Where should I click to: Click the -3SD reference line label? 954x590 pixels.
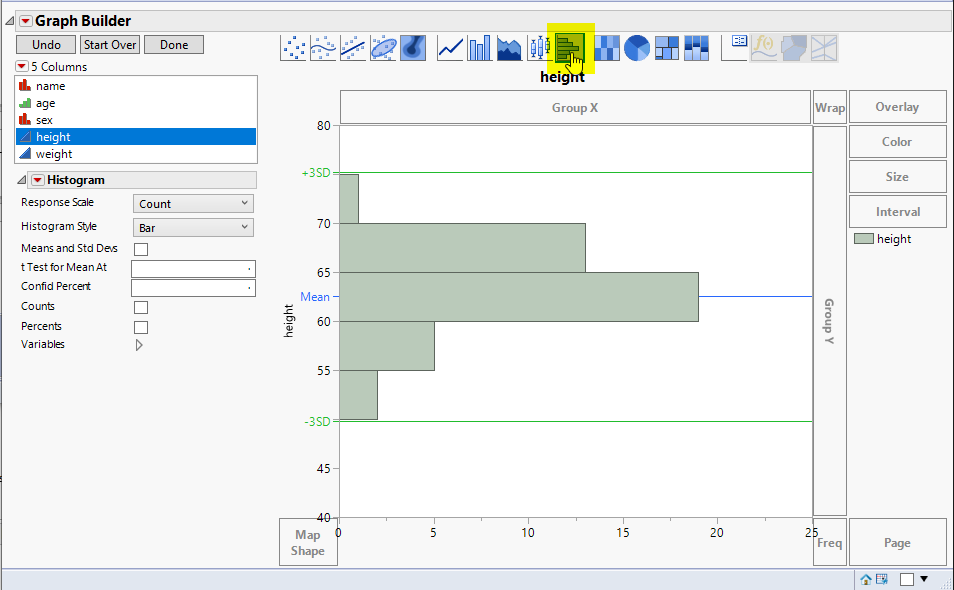[317, 422]
